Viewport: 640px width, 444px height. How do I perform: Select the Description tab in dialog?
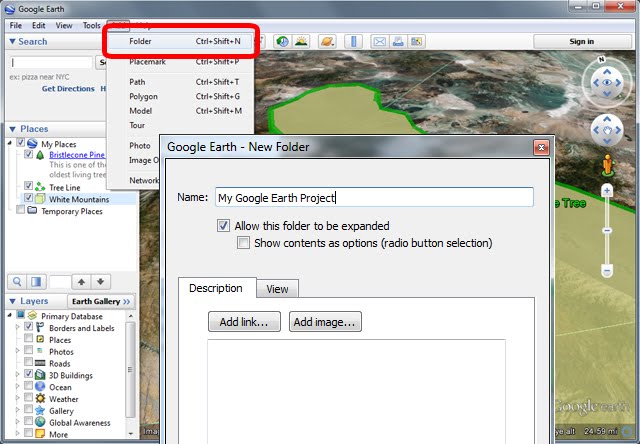click(216, 288)
